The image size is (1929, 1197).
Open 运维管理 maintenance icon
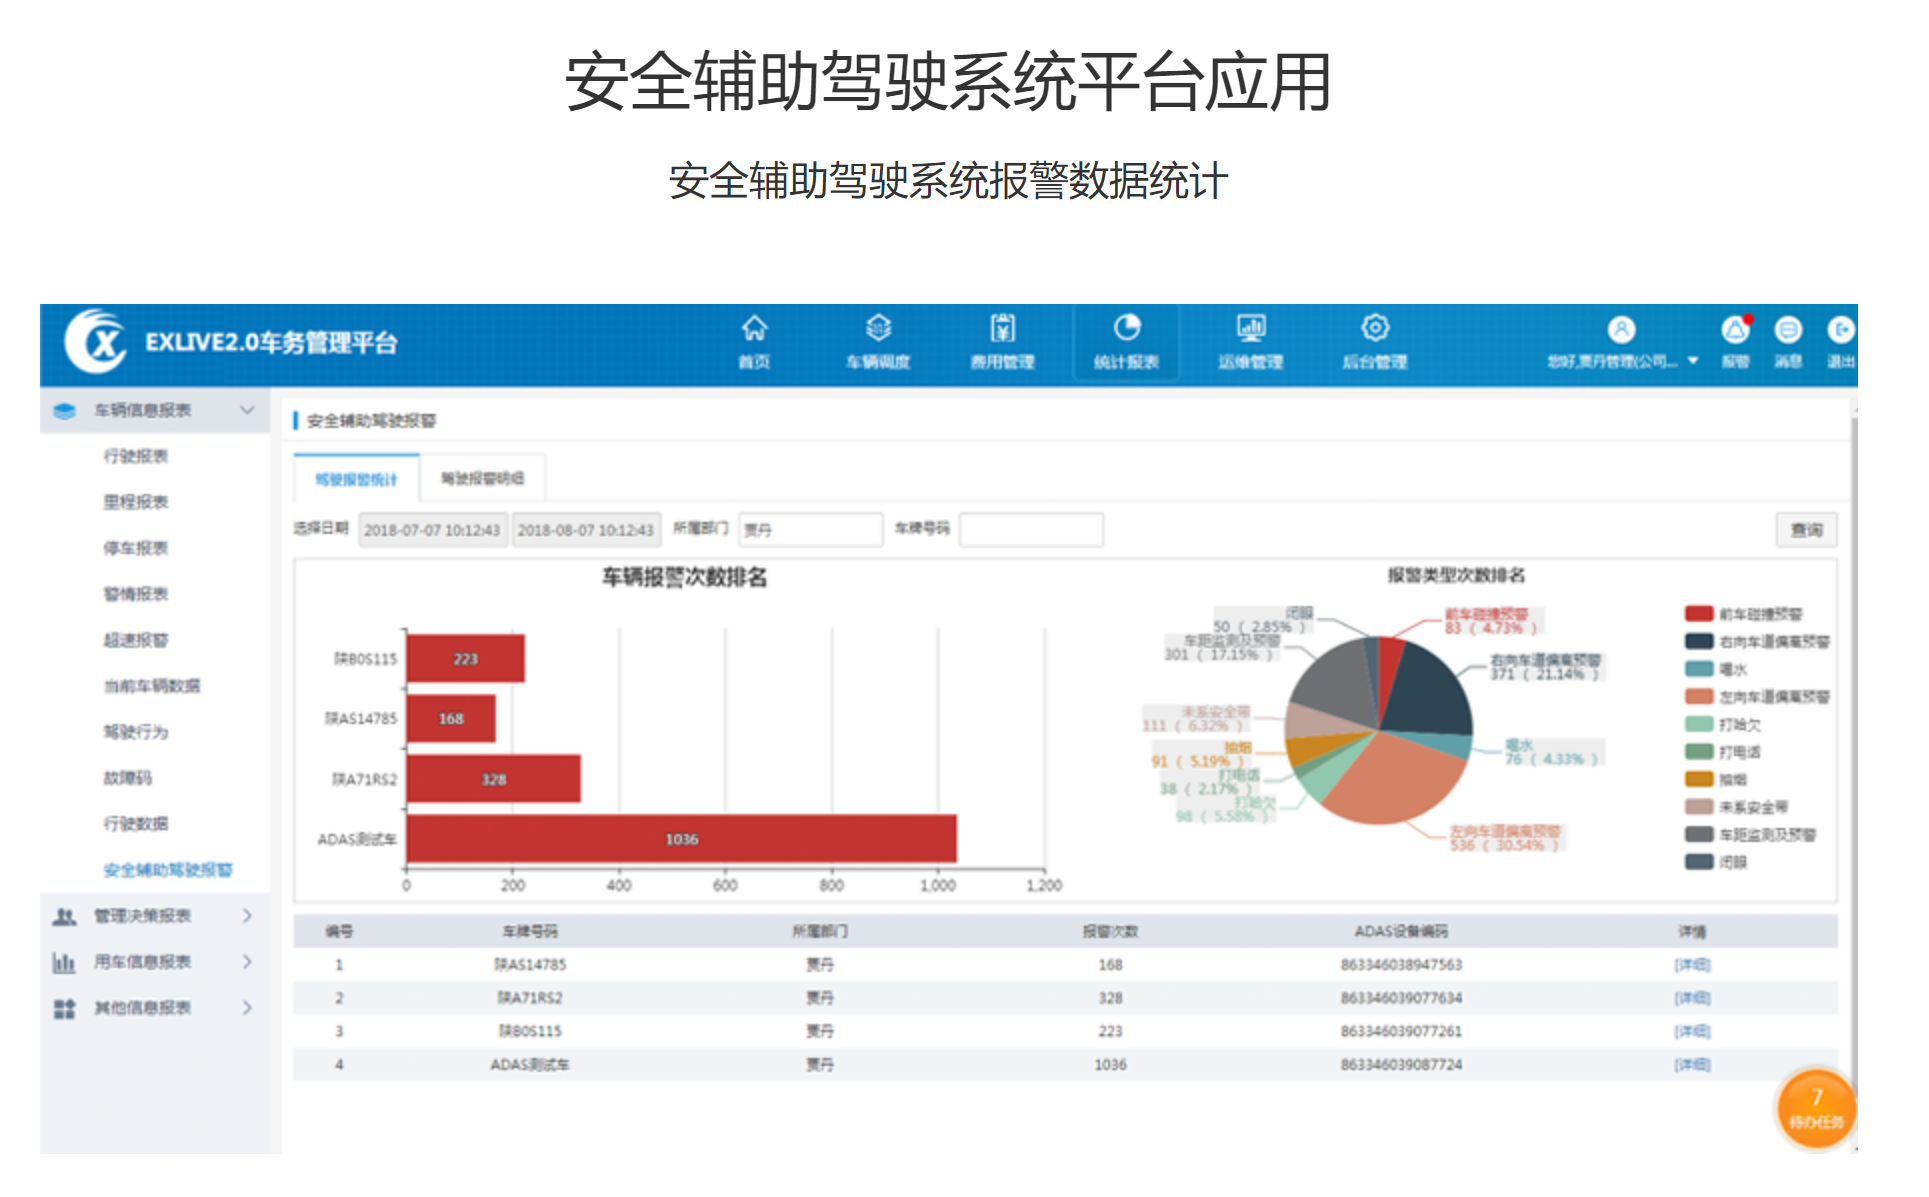tap(1250, 329)
